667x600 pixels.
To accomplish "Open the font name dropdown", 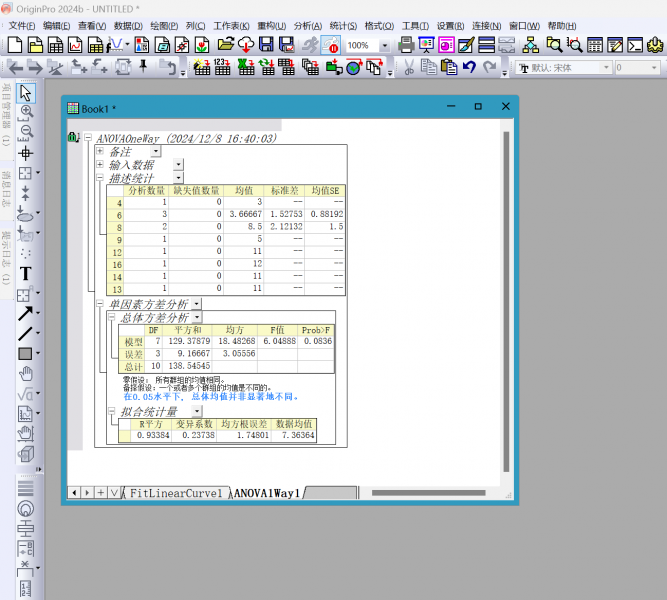I will tap(606, 67).
